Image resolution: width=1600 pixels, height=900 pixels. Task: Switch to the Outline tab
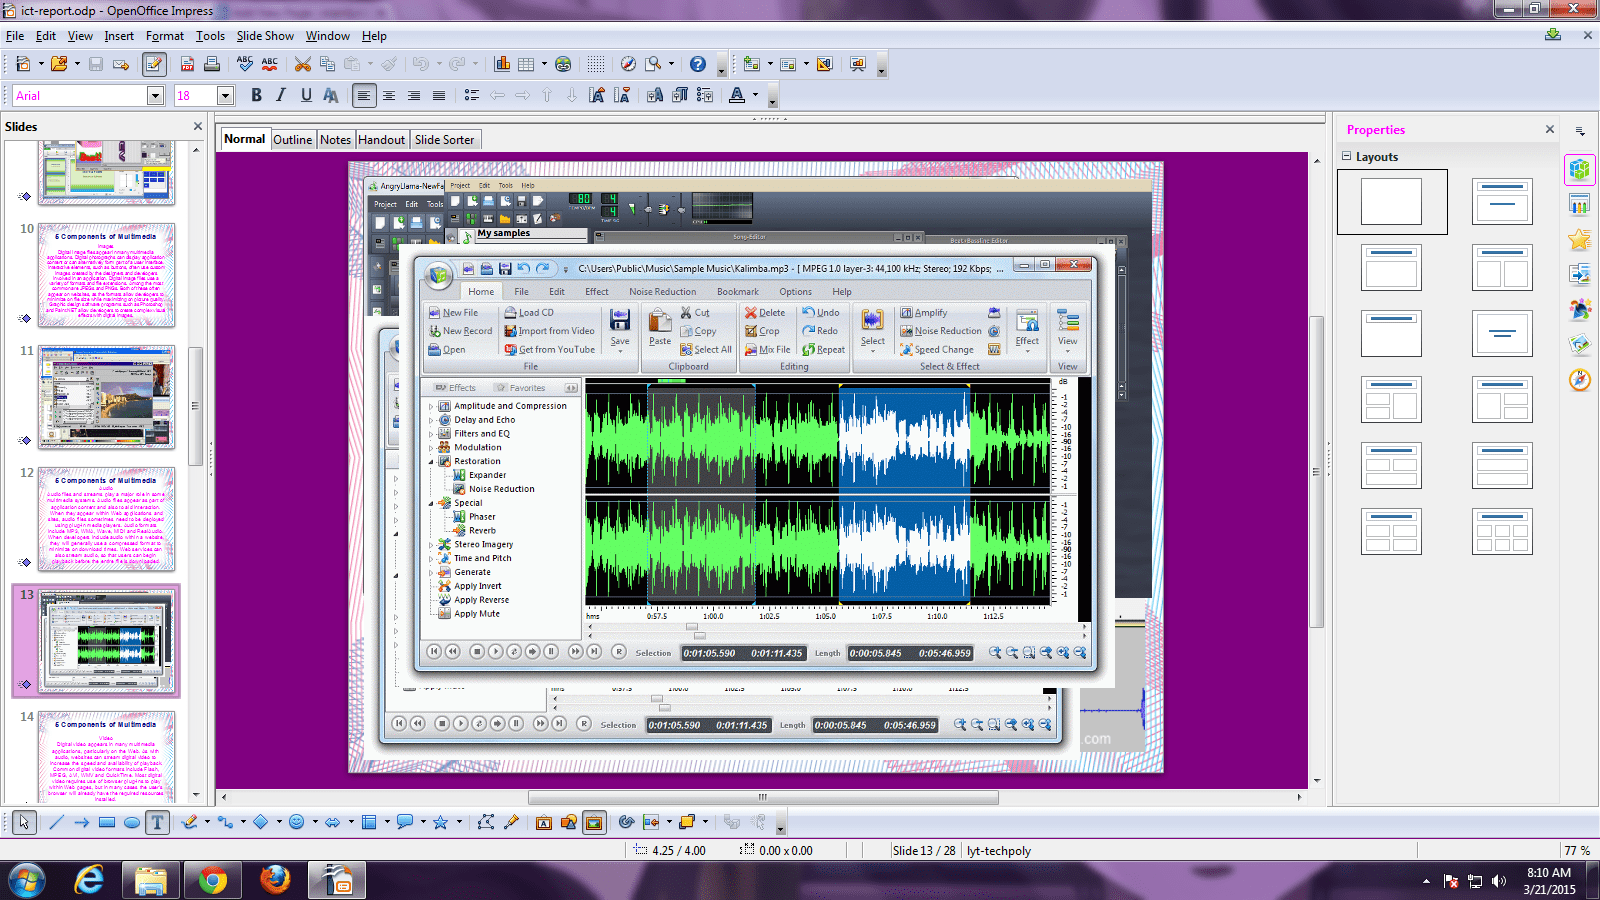pos(293,140)
